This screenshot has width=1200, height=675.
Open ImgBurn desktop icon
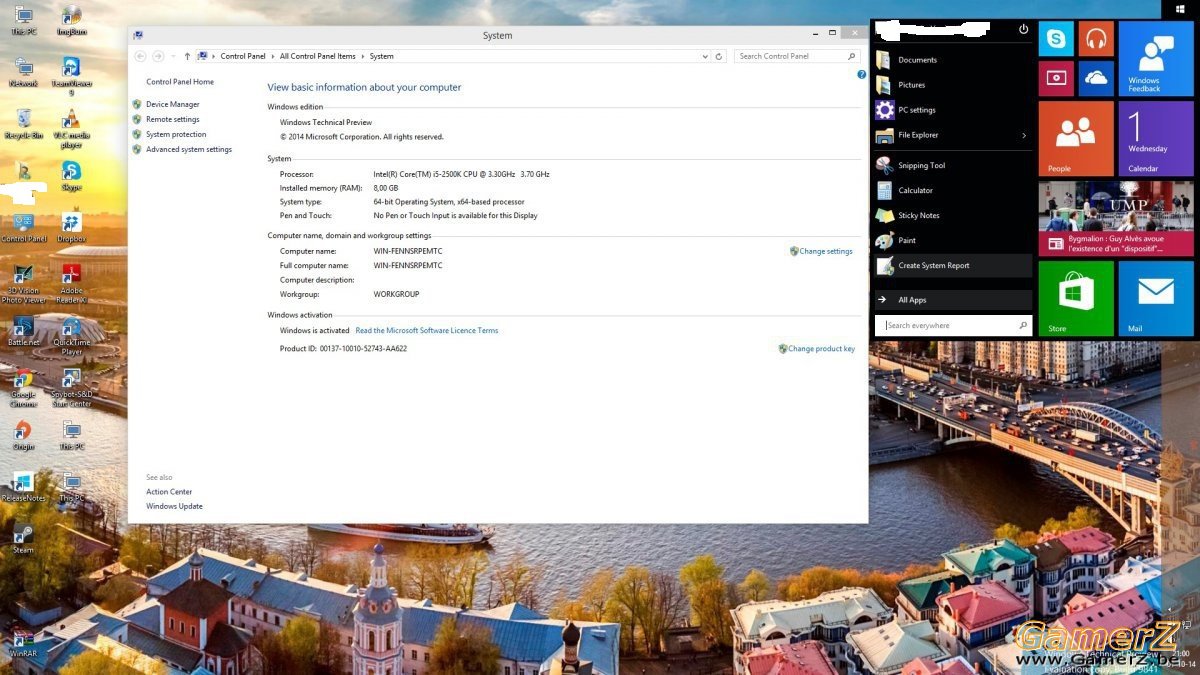(71, 20)
